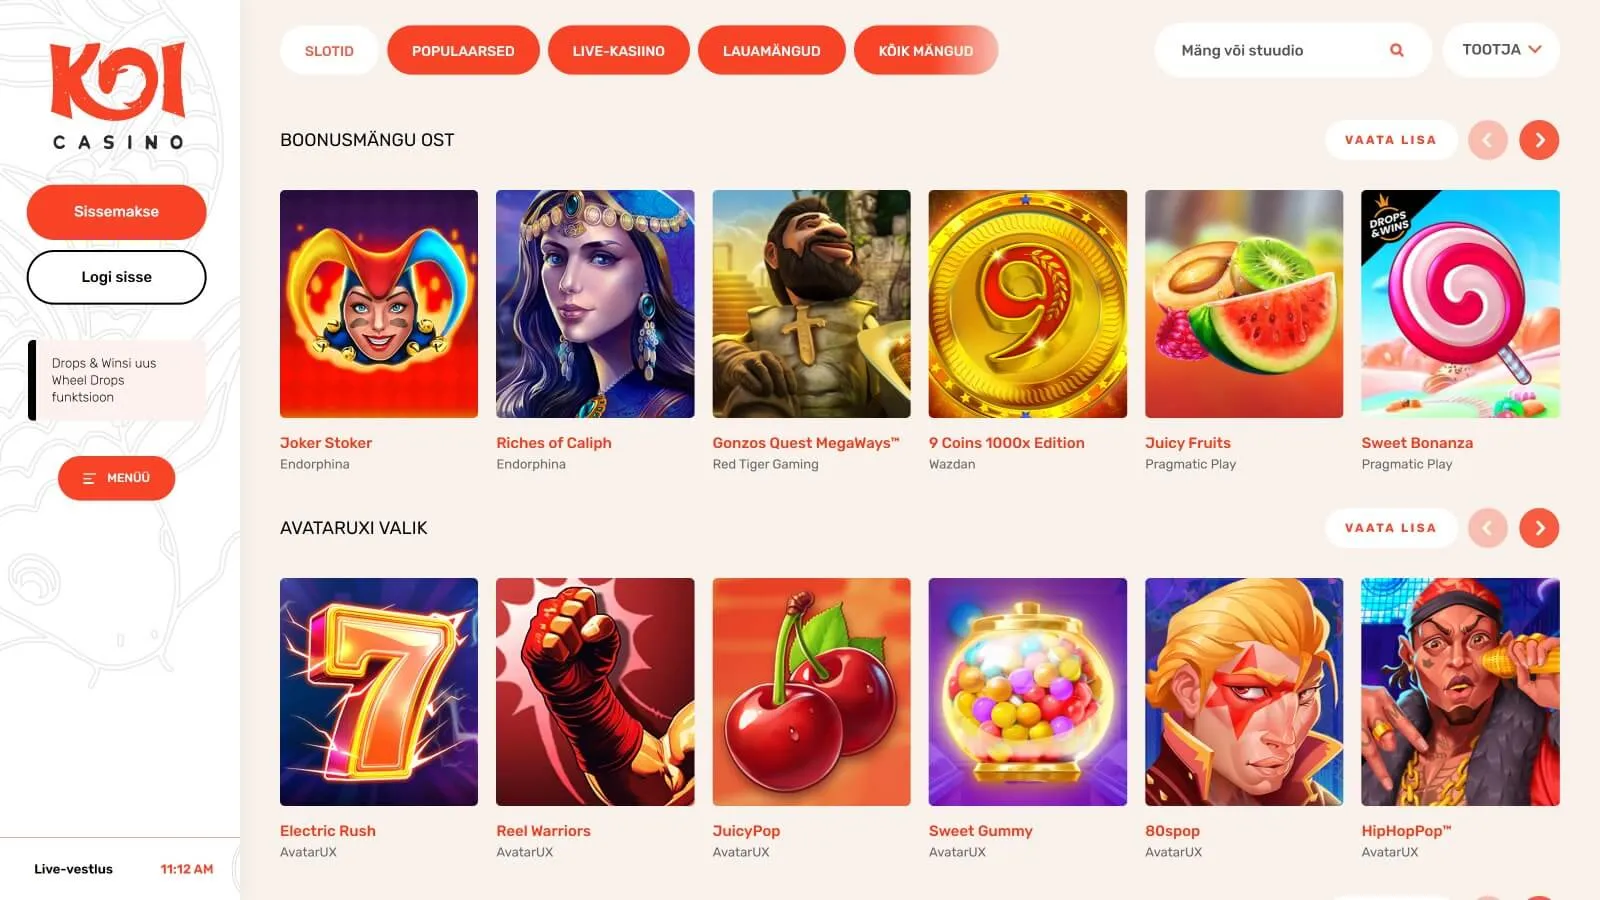Advance the Avataruxi Valik carousel forward
Image resolution: width=1600 pixels, height=900 pixels.
click(x=1539, y=528)
